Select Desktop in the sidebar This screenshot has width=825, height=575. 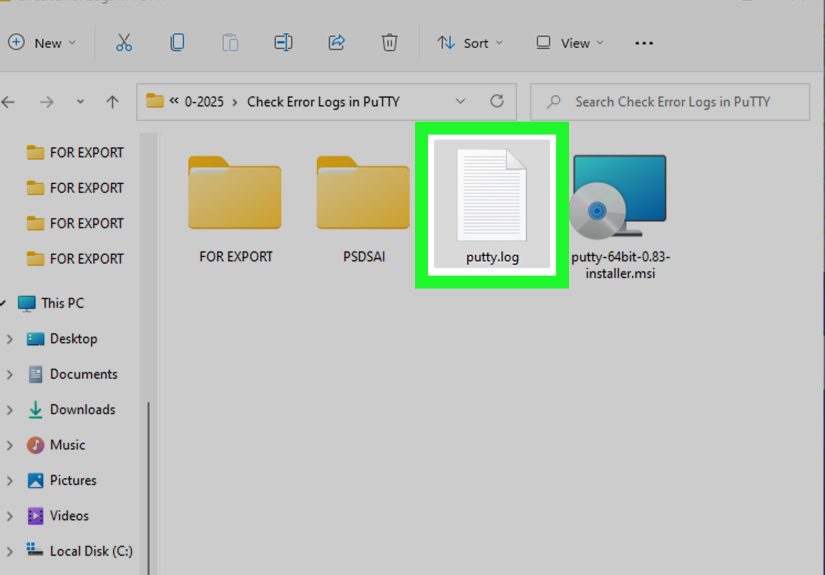pos(62,339)
